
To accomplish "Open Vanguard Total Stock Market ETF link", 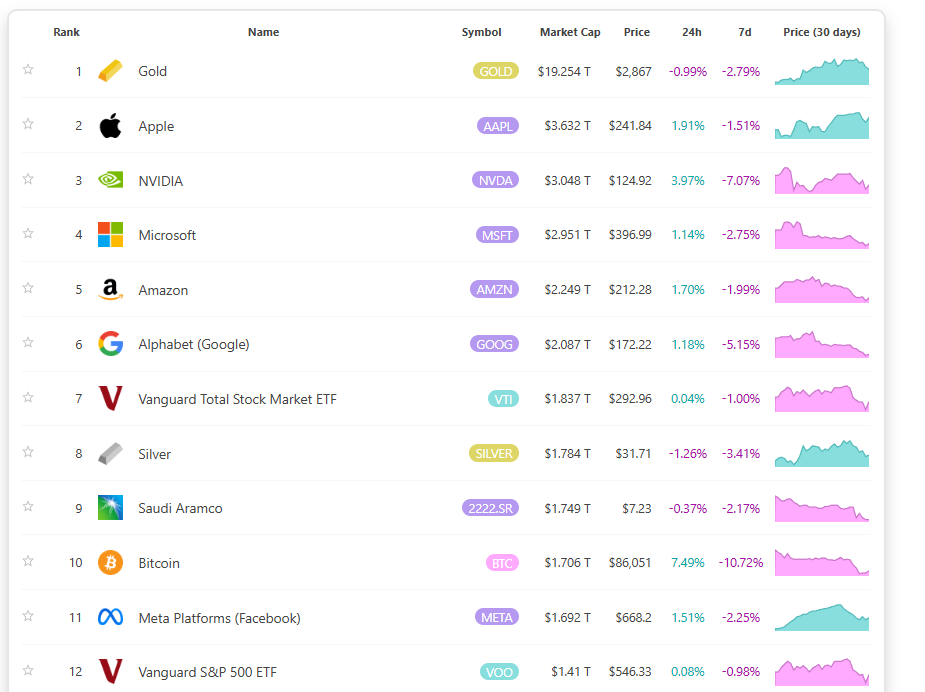I will coord(237,399).
